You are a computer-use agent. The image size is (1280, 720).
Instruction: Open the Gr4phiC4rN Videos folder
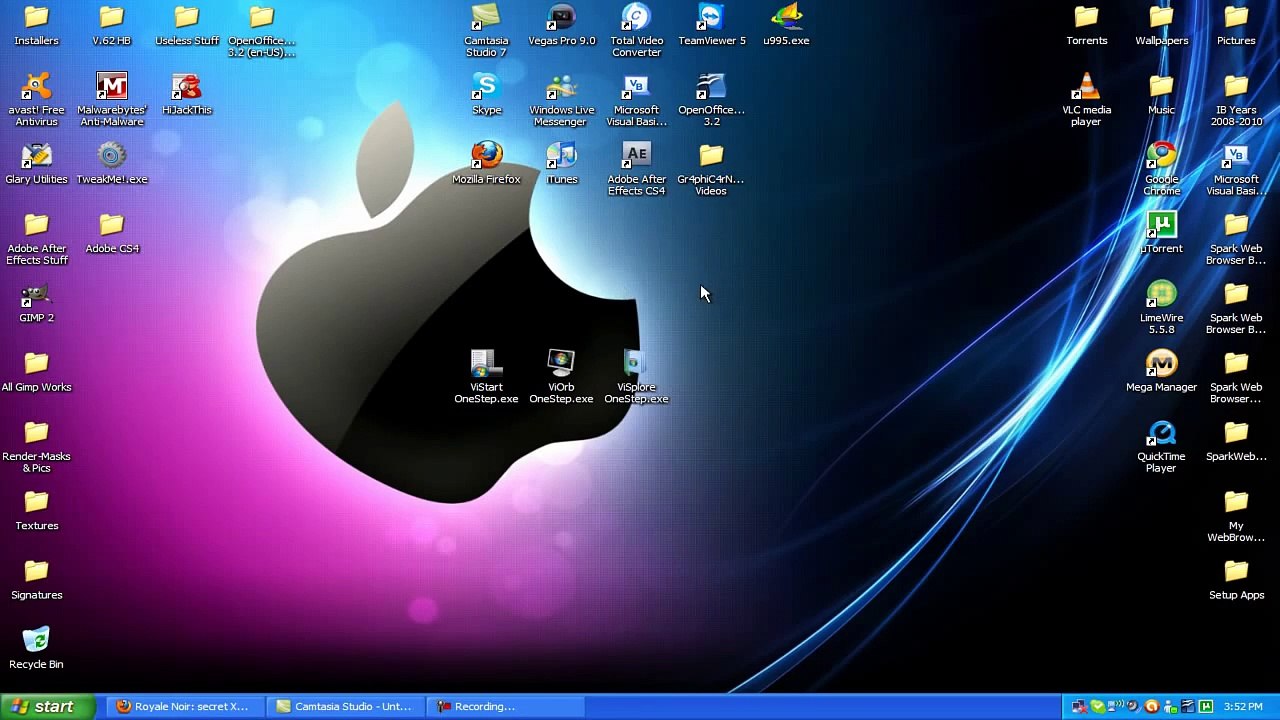point(711,169)
